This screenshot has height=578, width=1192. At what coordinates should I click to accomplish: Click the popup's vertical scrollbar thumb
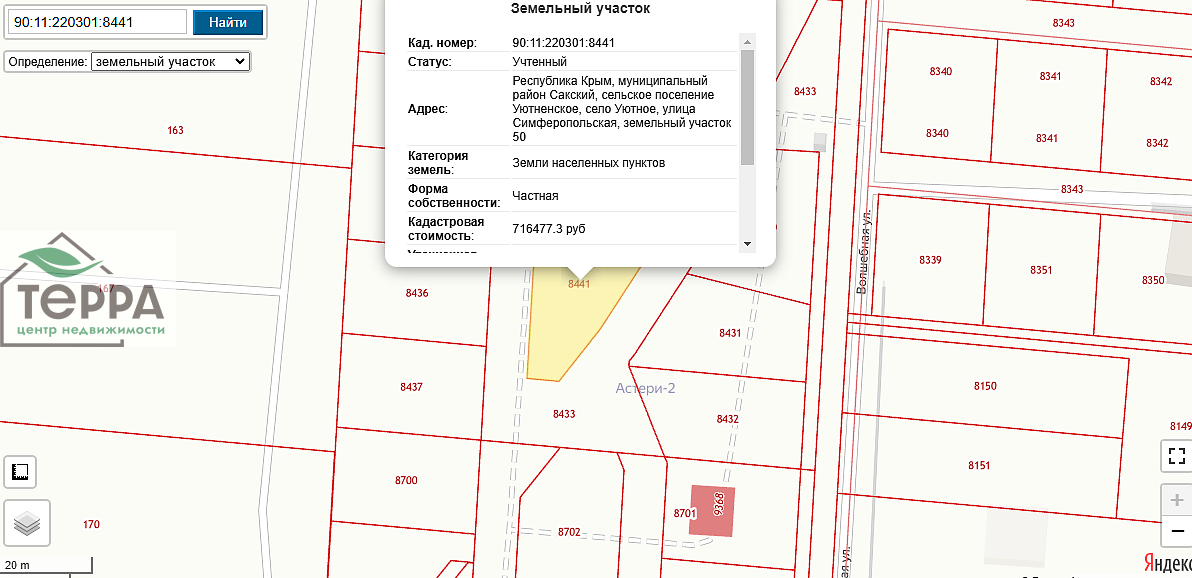click(x=746, y=107)
